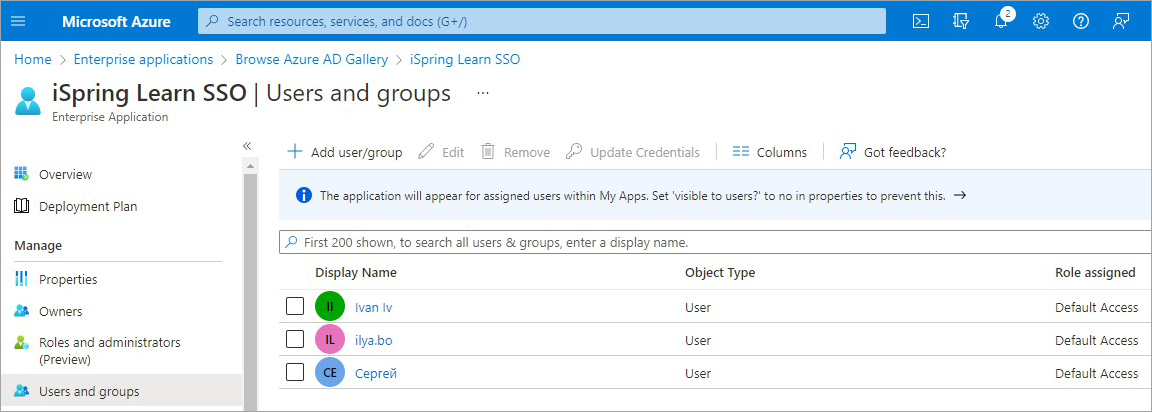Click Microsoft Azure logo text
The height and width of the screenshot is (412, 1152).
point(116,21)
